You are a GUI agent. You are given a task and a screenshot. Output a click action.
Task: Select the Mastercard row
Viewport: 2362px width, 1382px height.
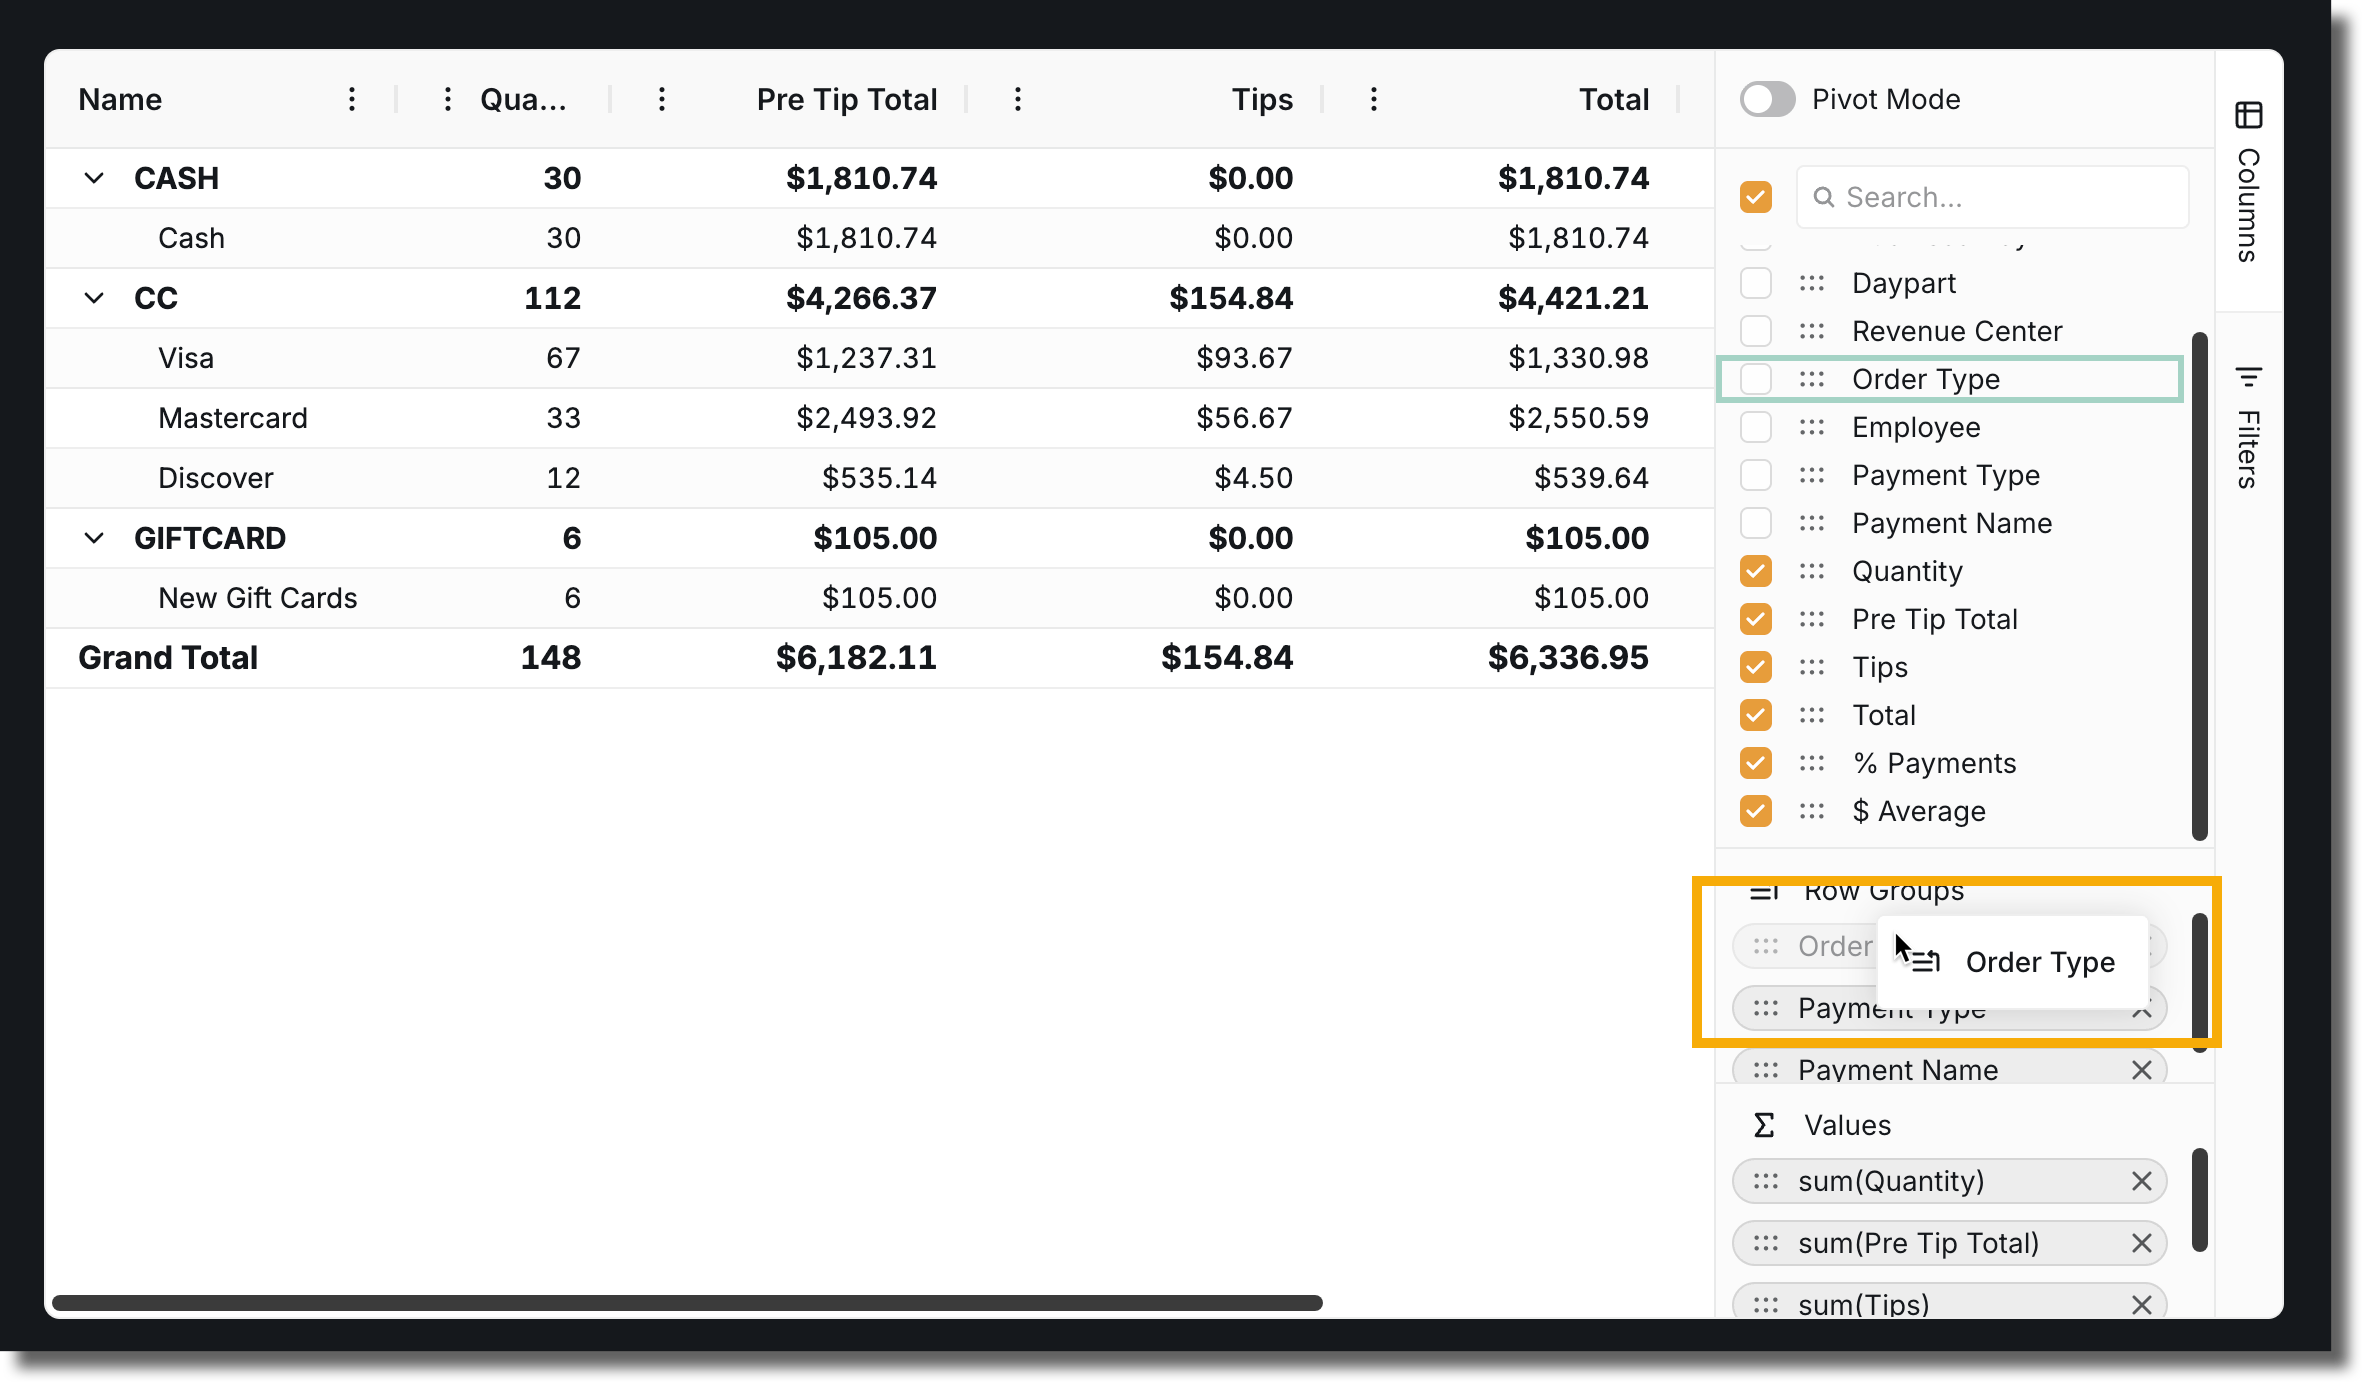tap(879, 418)
